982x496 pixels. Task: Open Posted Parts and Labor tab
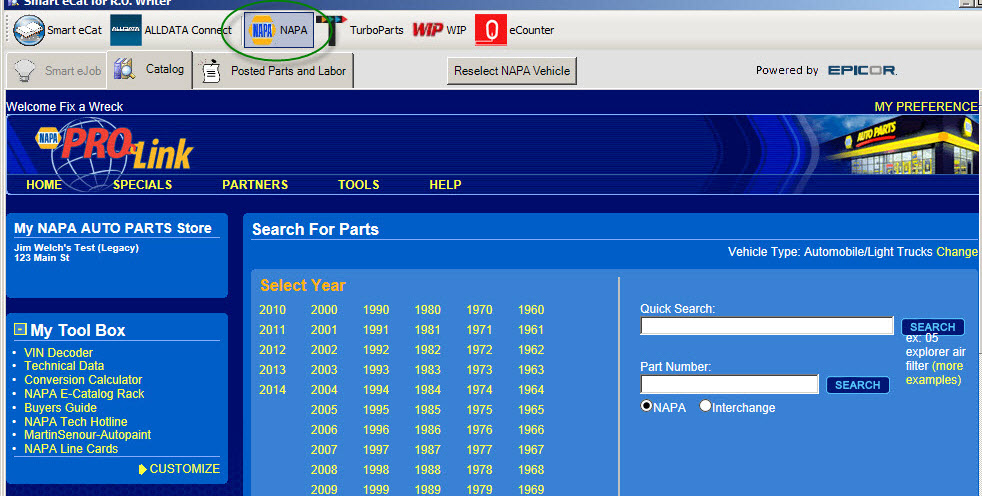point(274,71)
